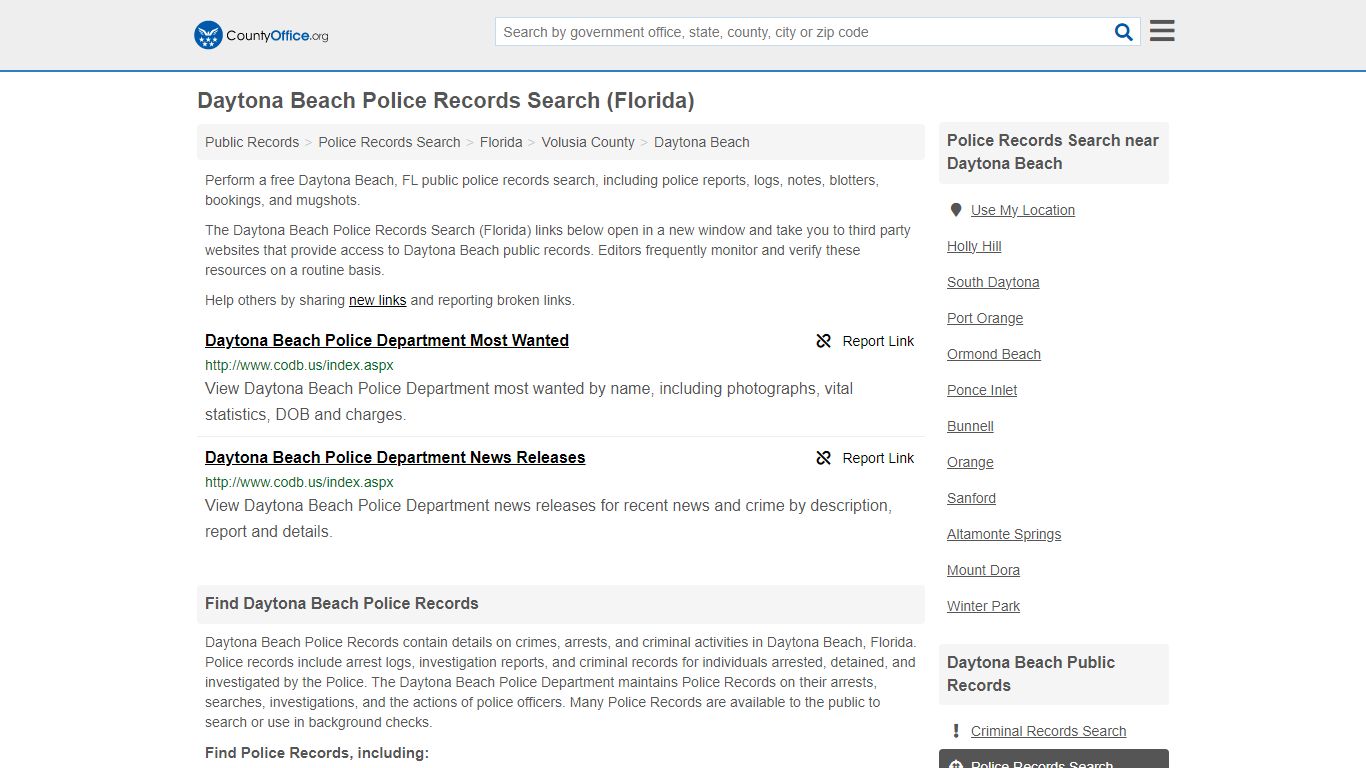Viewport: 1366px width, 768px height.
Task: Open Winter Park link
Action: [983, 606]
